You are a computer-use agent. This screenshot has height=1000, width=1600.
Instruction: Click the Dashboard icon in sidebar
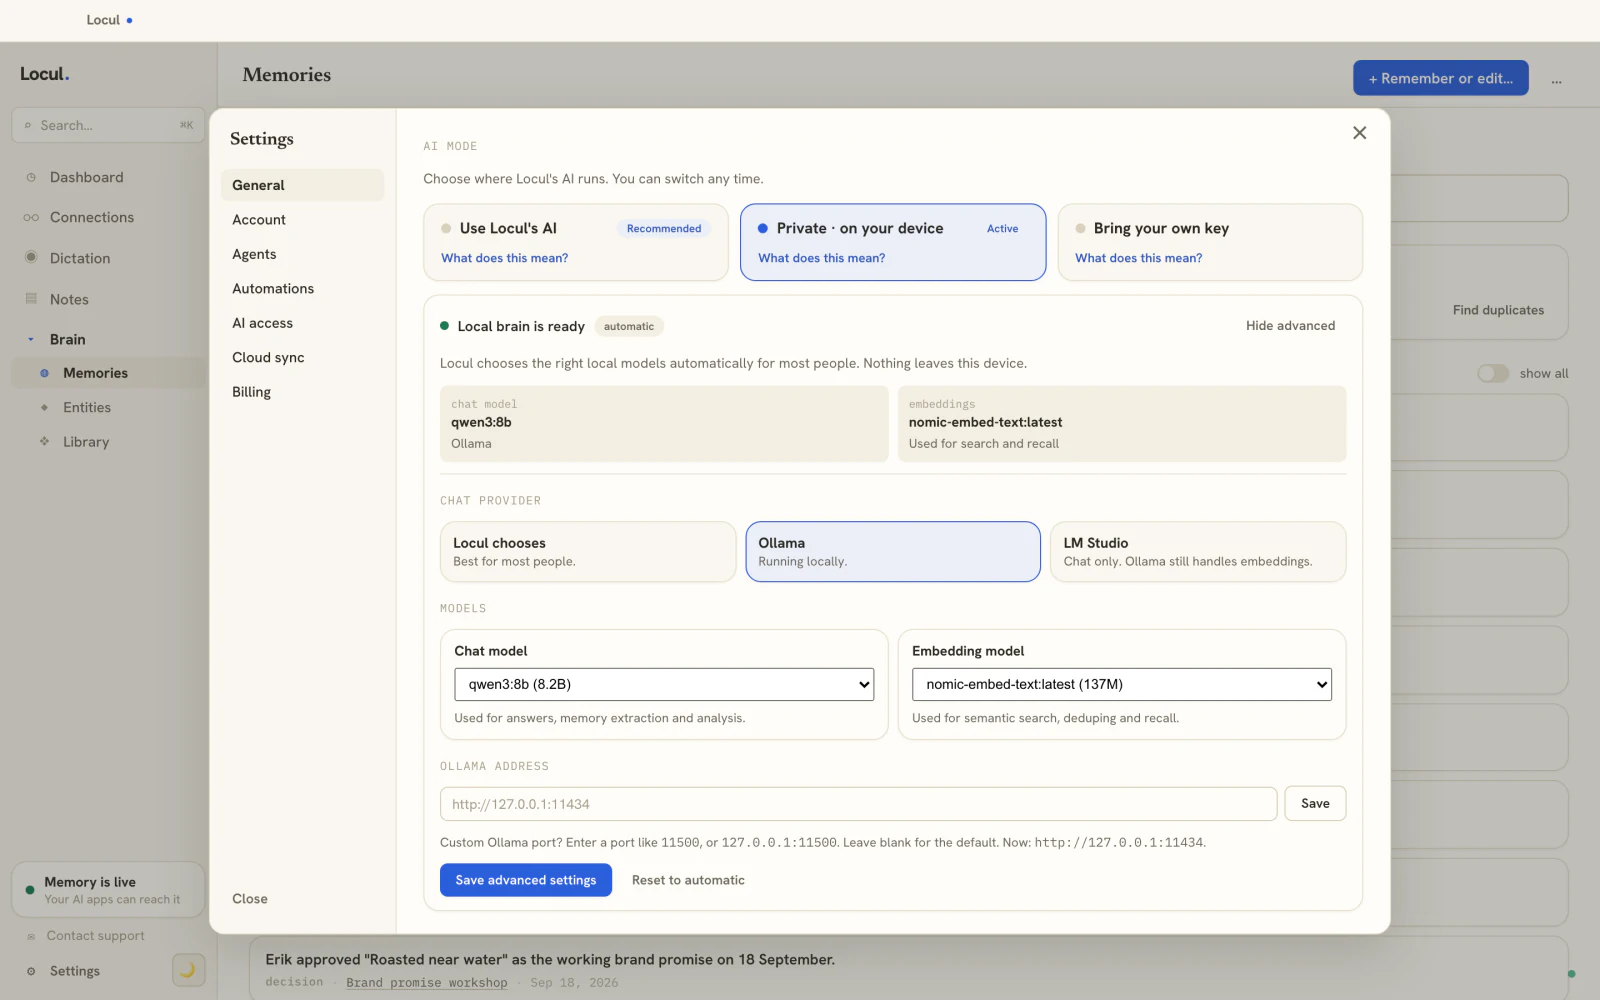click(31, 177)
